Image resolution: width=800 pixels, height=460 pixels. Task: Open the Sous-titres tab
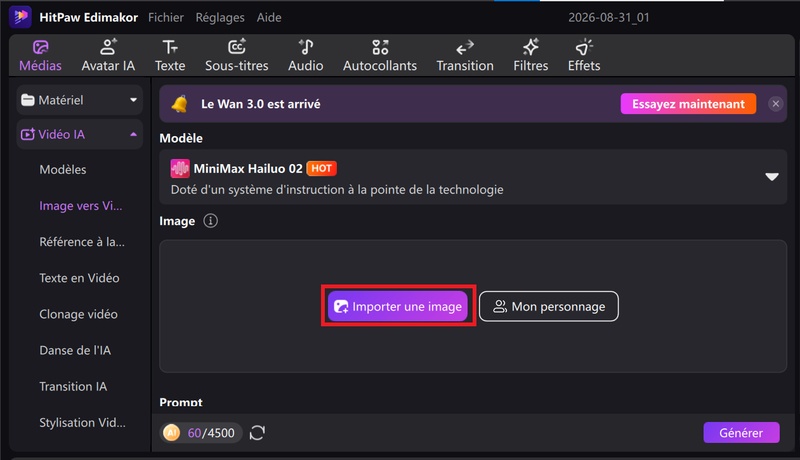237,56
